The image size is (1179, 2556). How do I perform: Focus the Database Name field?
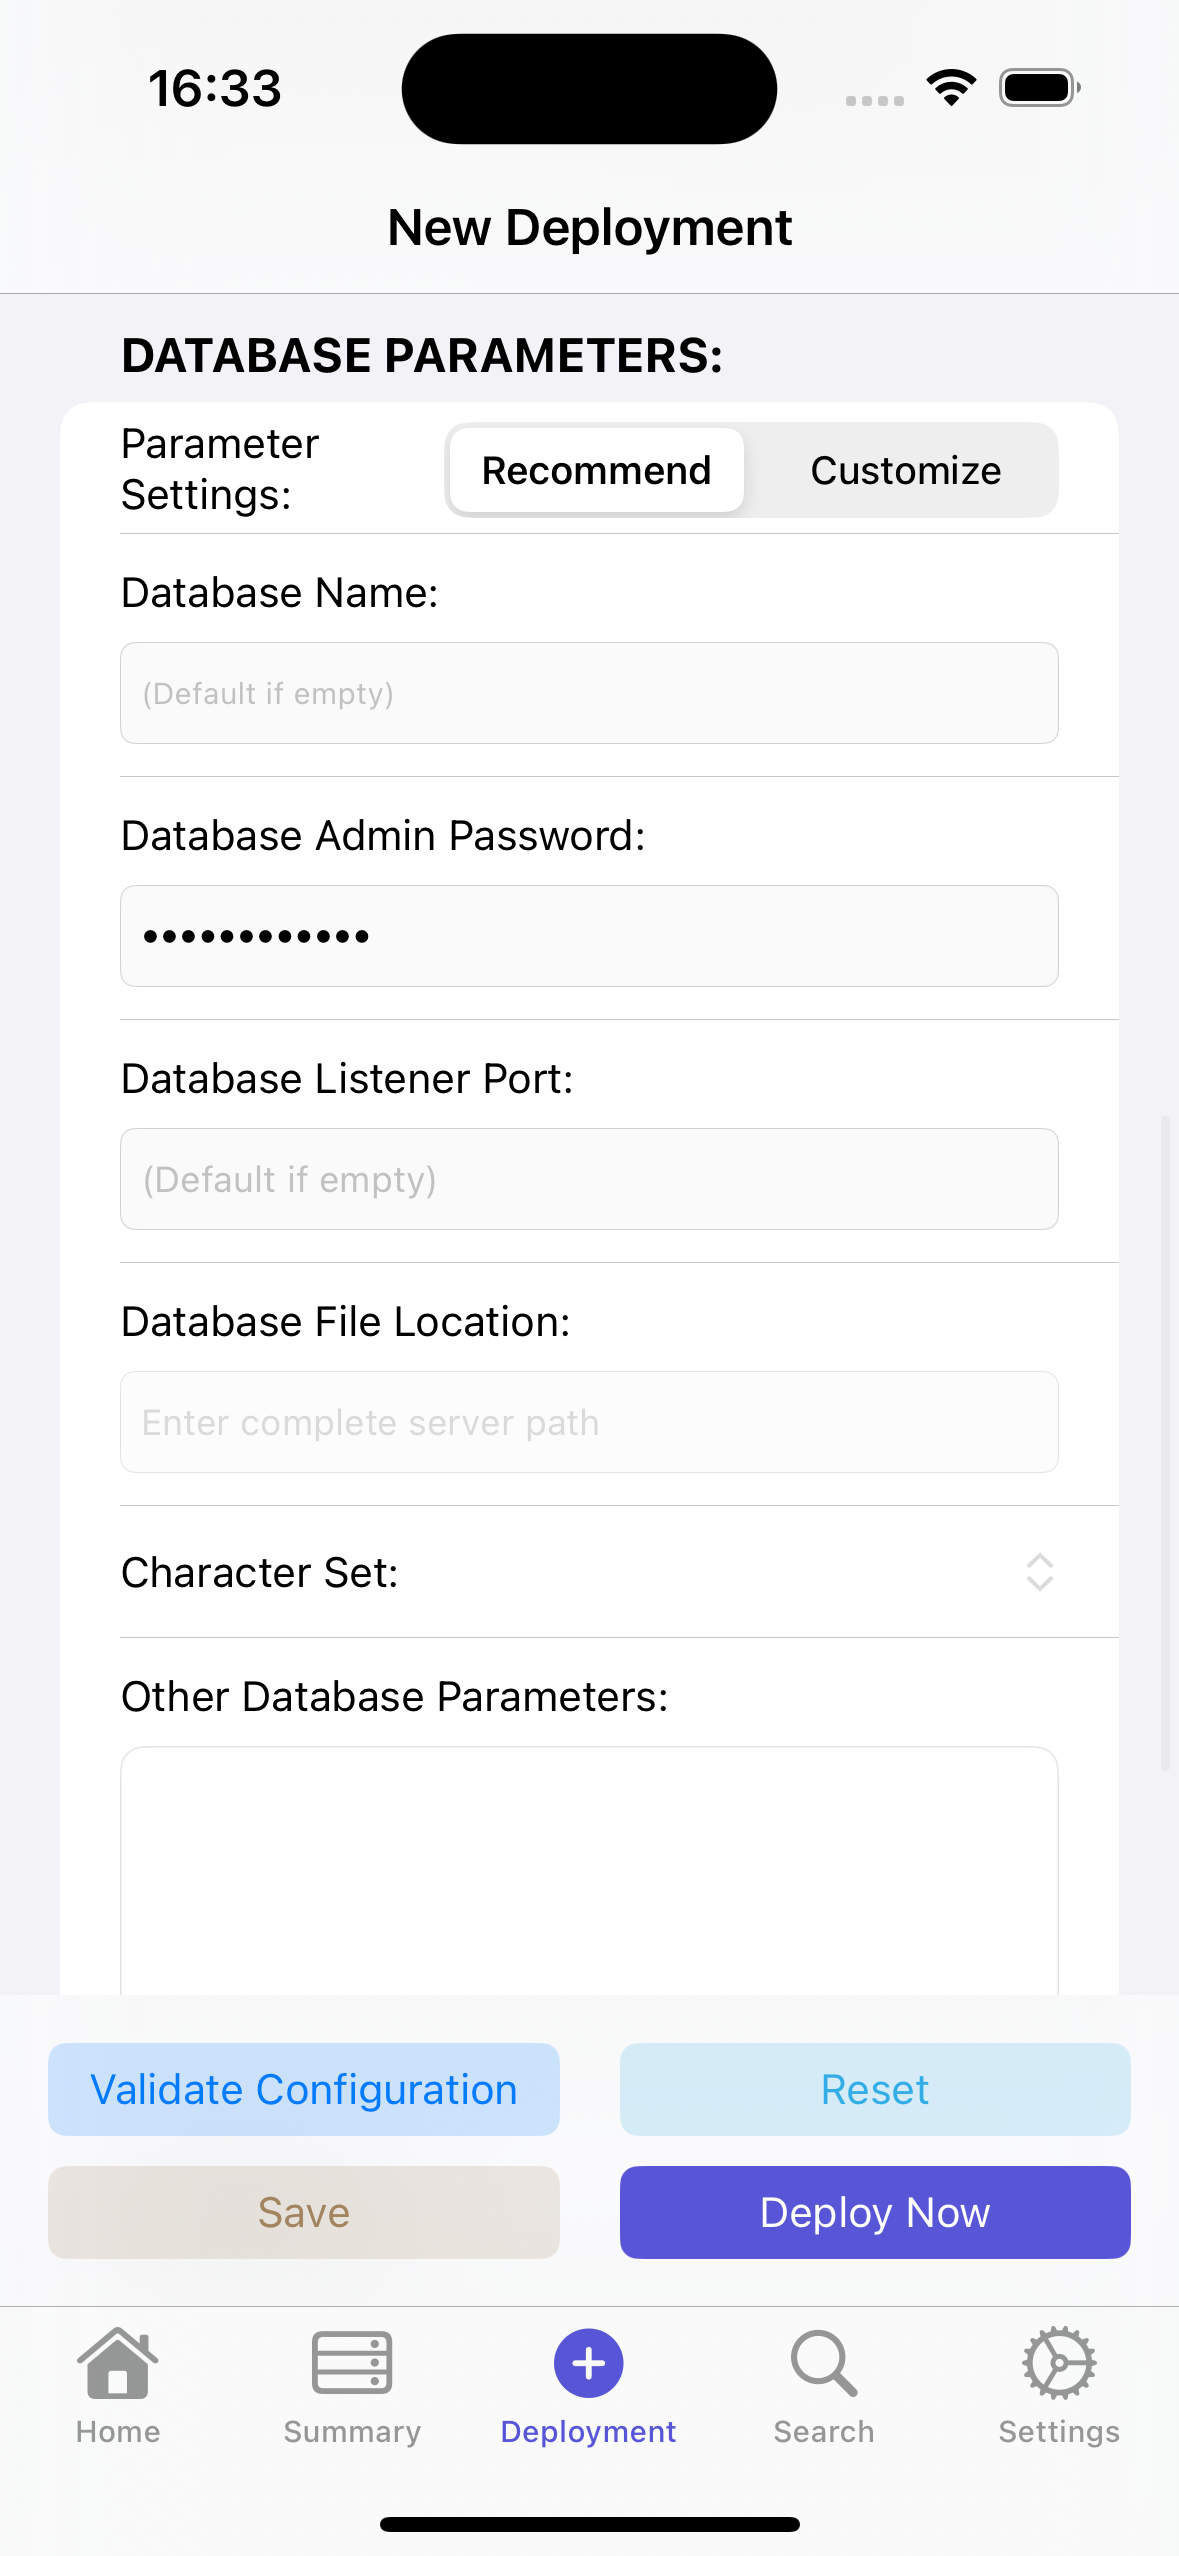589,693
